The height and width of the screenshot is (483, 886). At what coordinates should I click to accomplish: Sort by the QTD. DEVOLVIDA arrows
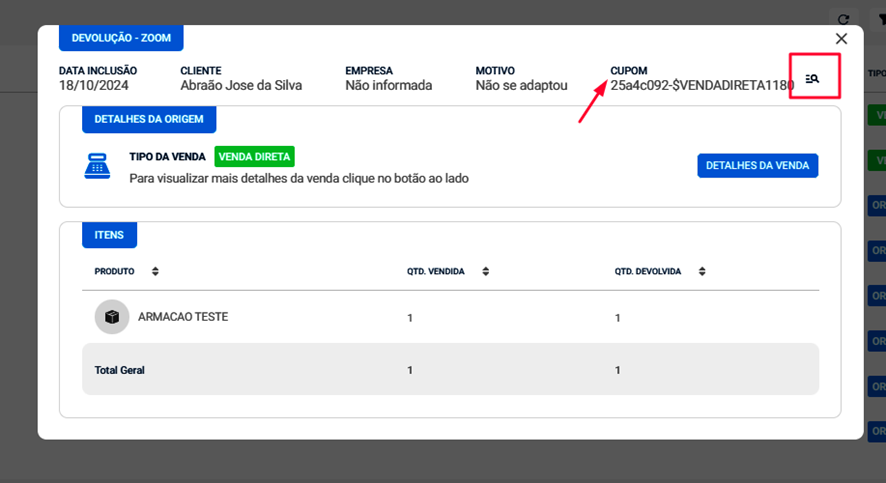coord(702,271)
